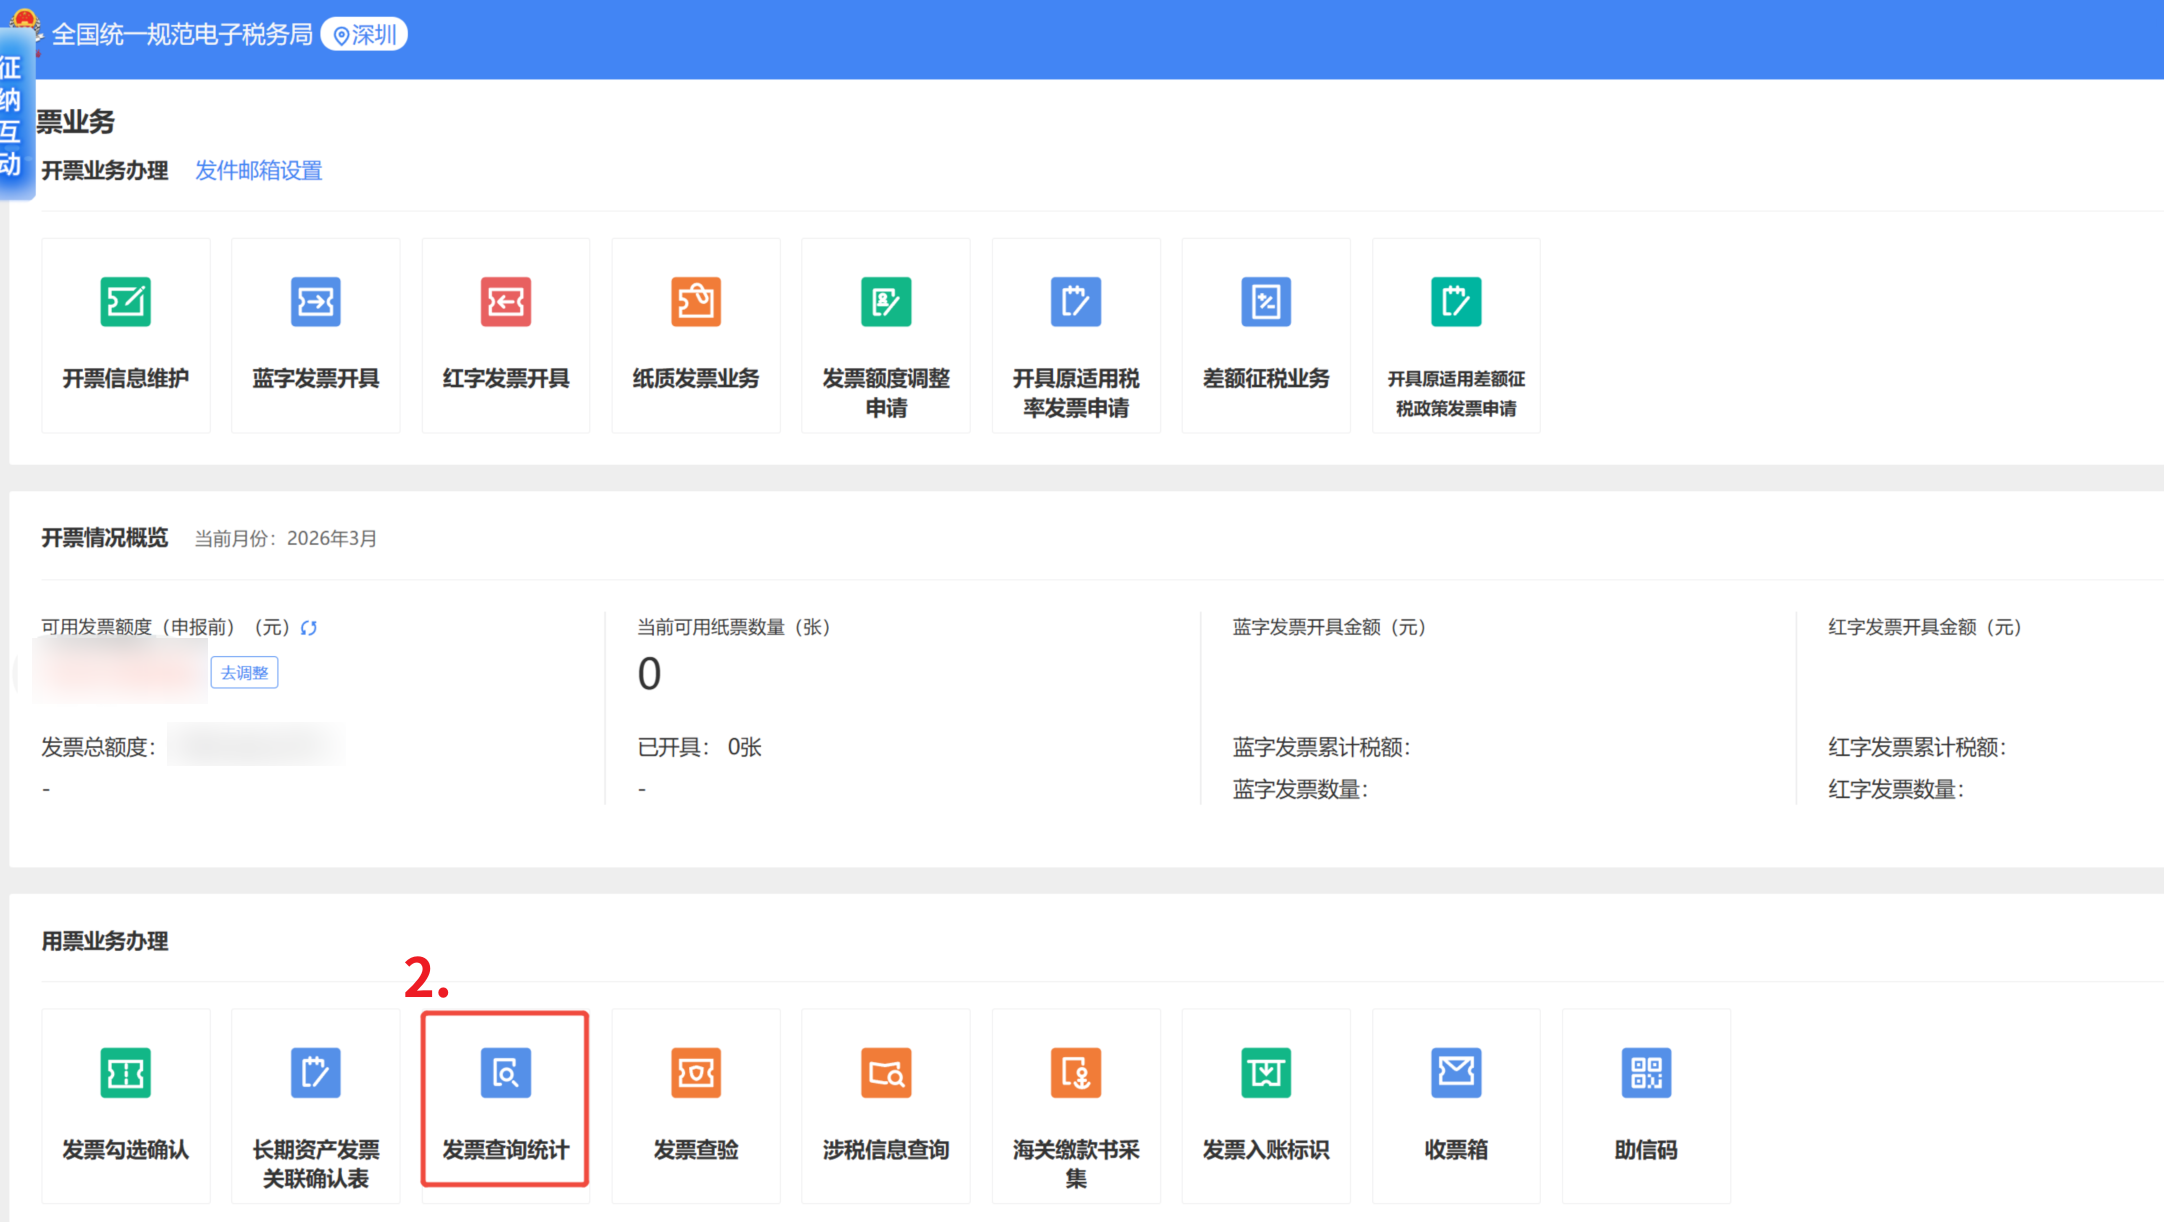Click the 发票查验 icon
The image size is (2164, 1222).
[x=695, y=1073]
